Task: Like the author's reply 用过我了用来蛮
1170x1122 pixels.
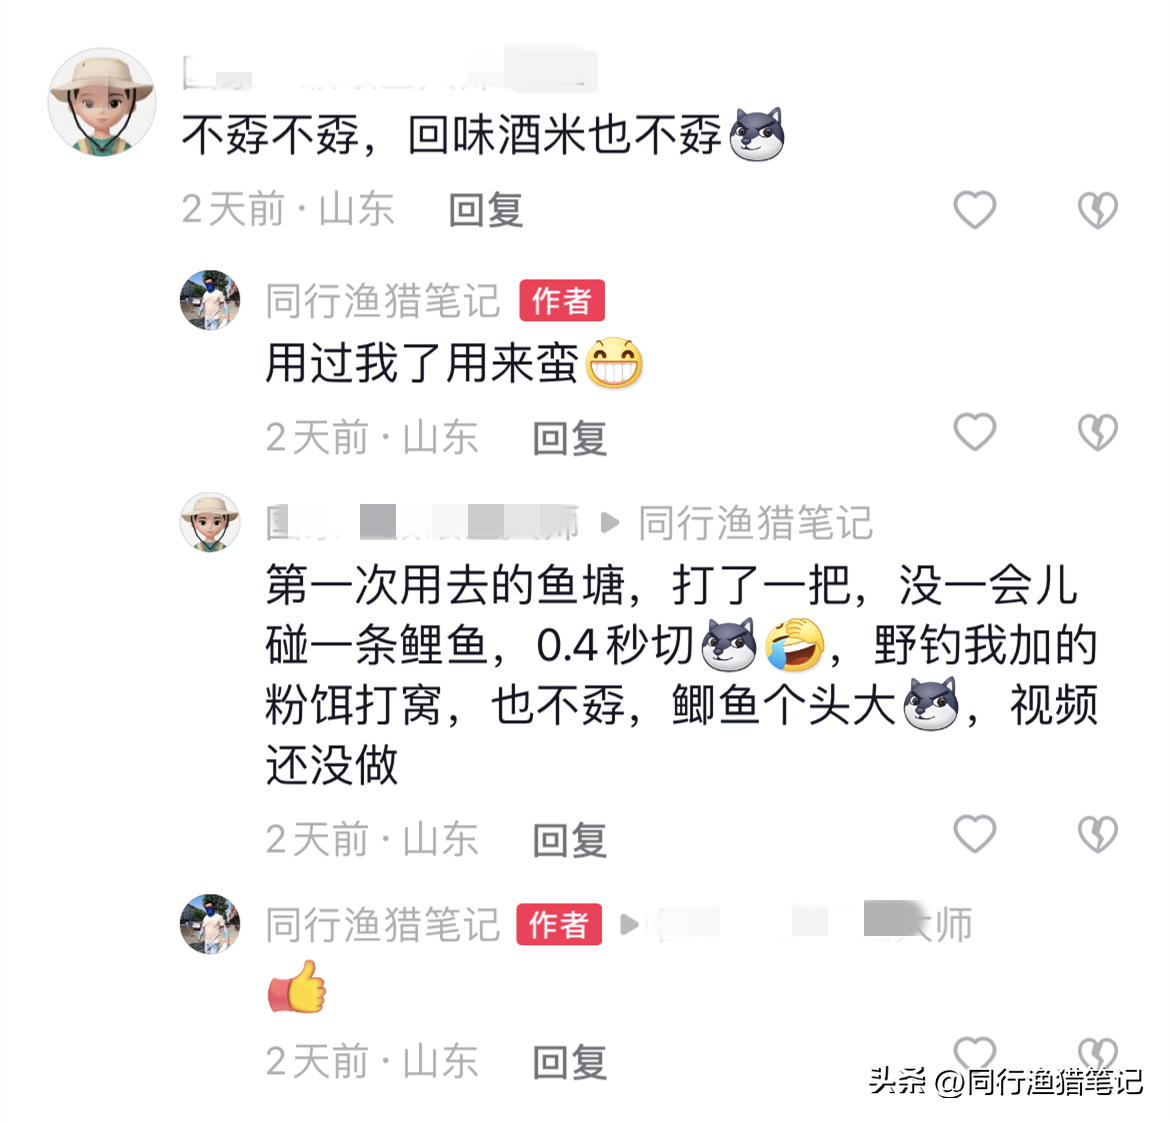Action: coord(975,432)
